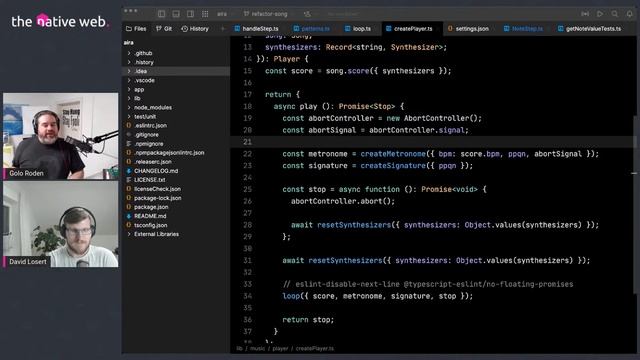Open the grid layout icon in toolbar
This screenshot has height=360, width=640.
[205, 14]
